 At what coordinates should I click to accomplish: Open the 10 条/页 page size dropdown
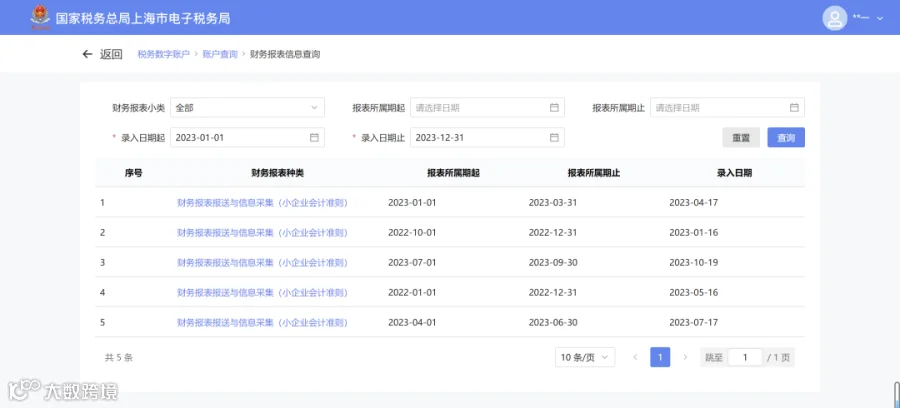[x=585, y=357]
